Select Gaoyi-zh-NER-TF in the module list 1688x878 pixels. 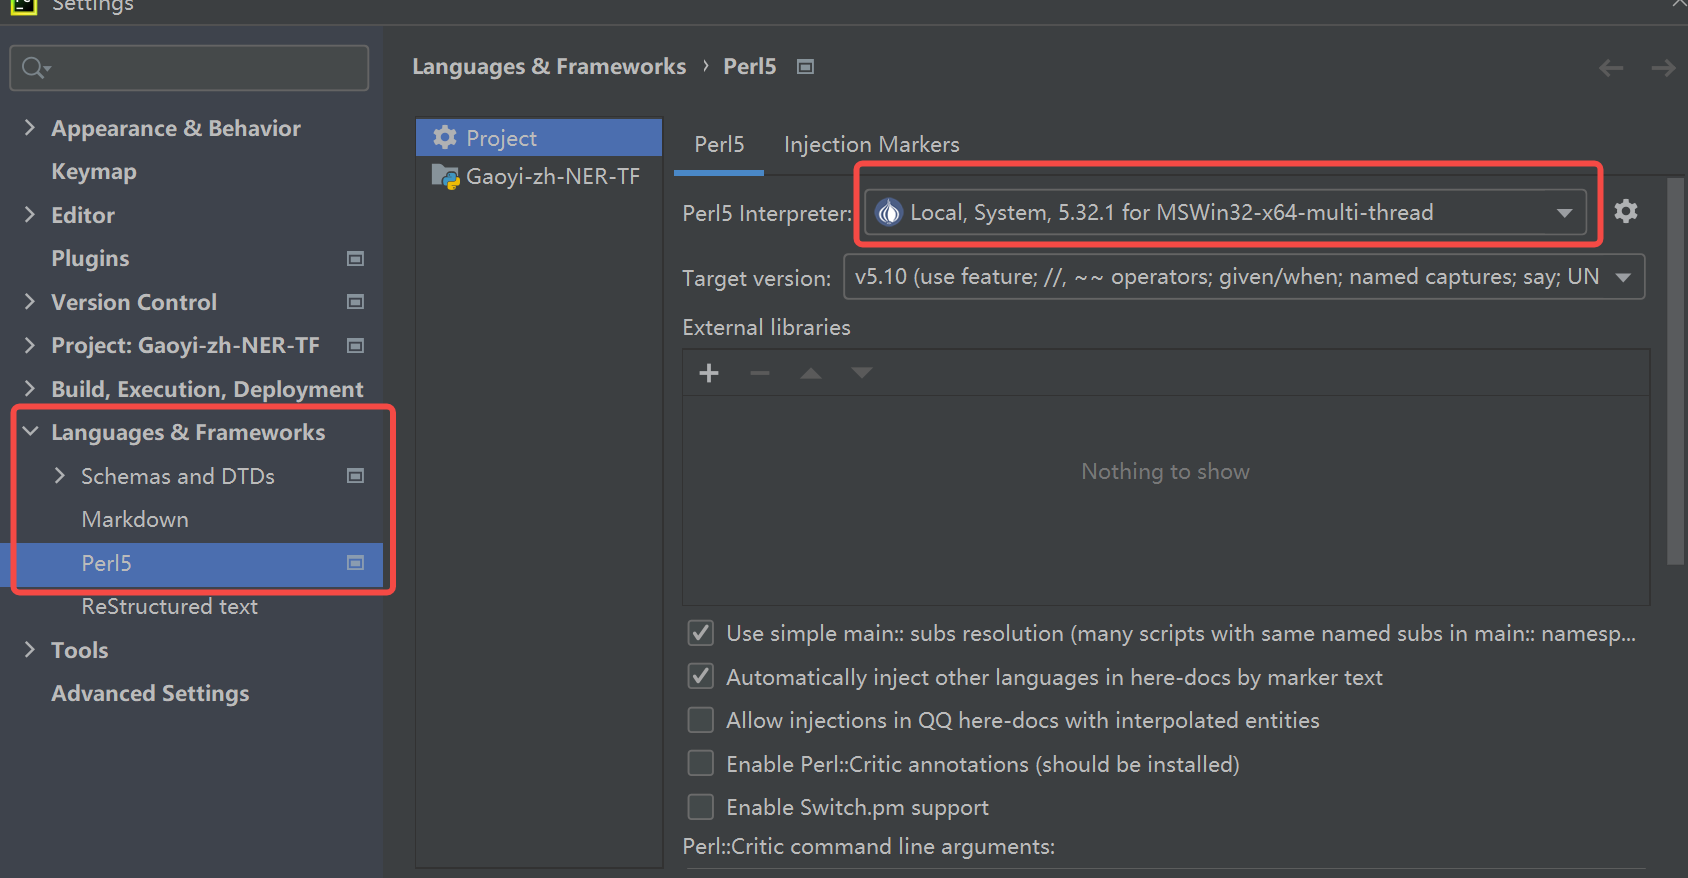pyautogui.click(x=539, y=177)
